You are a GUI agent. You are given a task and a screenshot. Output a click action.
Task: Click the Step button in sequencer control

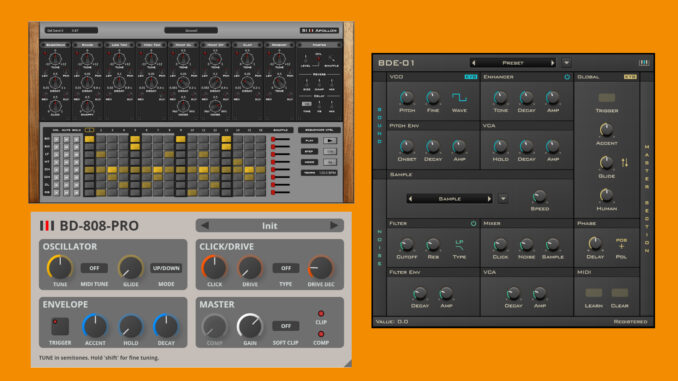(310, 151)
